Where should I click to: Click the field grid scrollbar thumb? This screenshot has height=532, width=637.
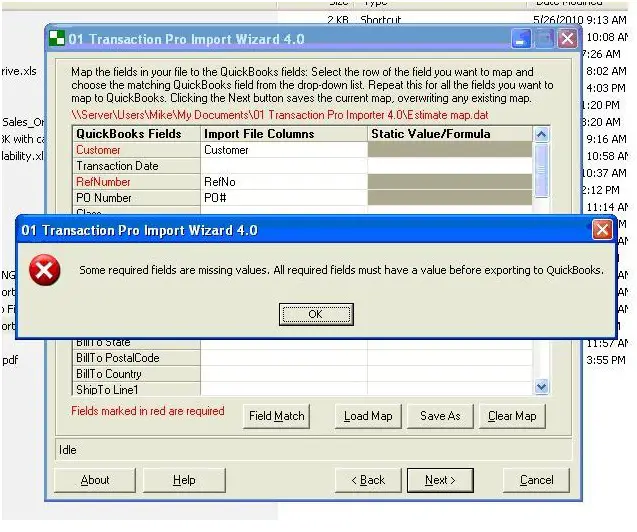(x=541, y=171)
